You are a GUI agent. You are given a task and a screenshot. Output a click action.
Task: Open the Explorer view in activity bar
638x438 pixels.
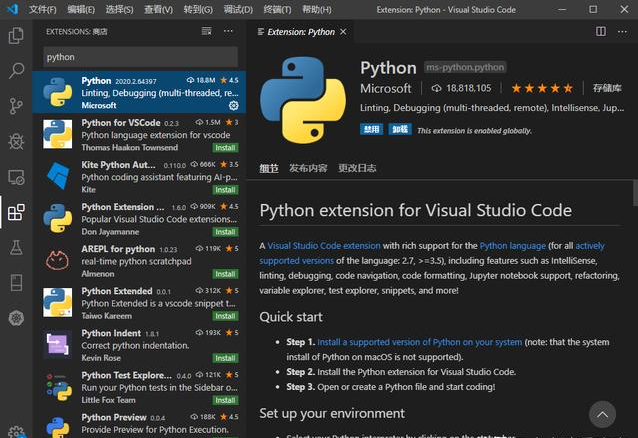[x=16, y=35]
